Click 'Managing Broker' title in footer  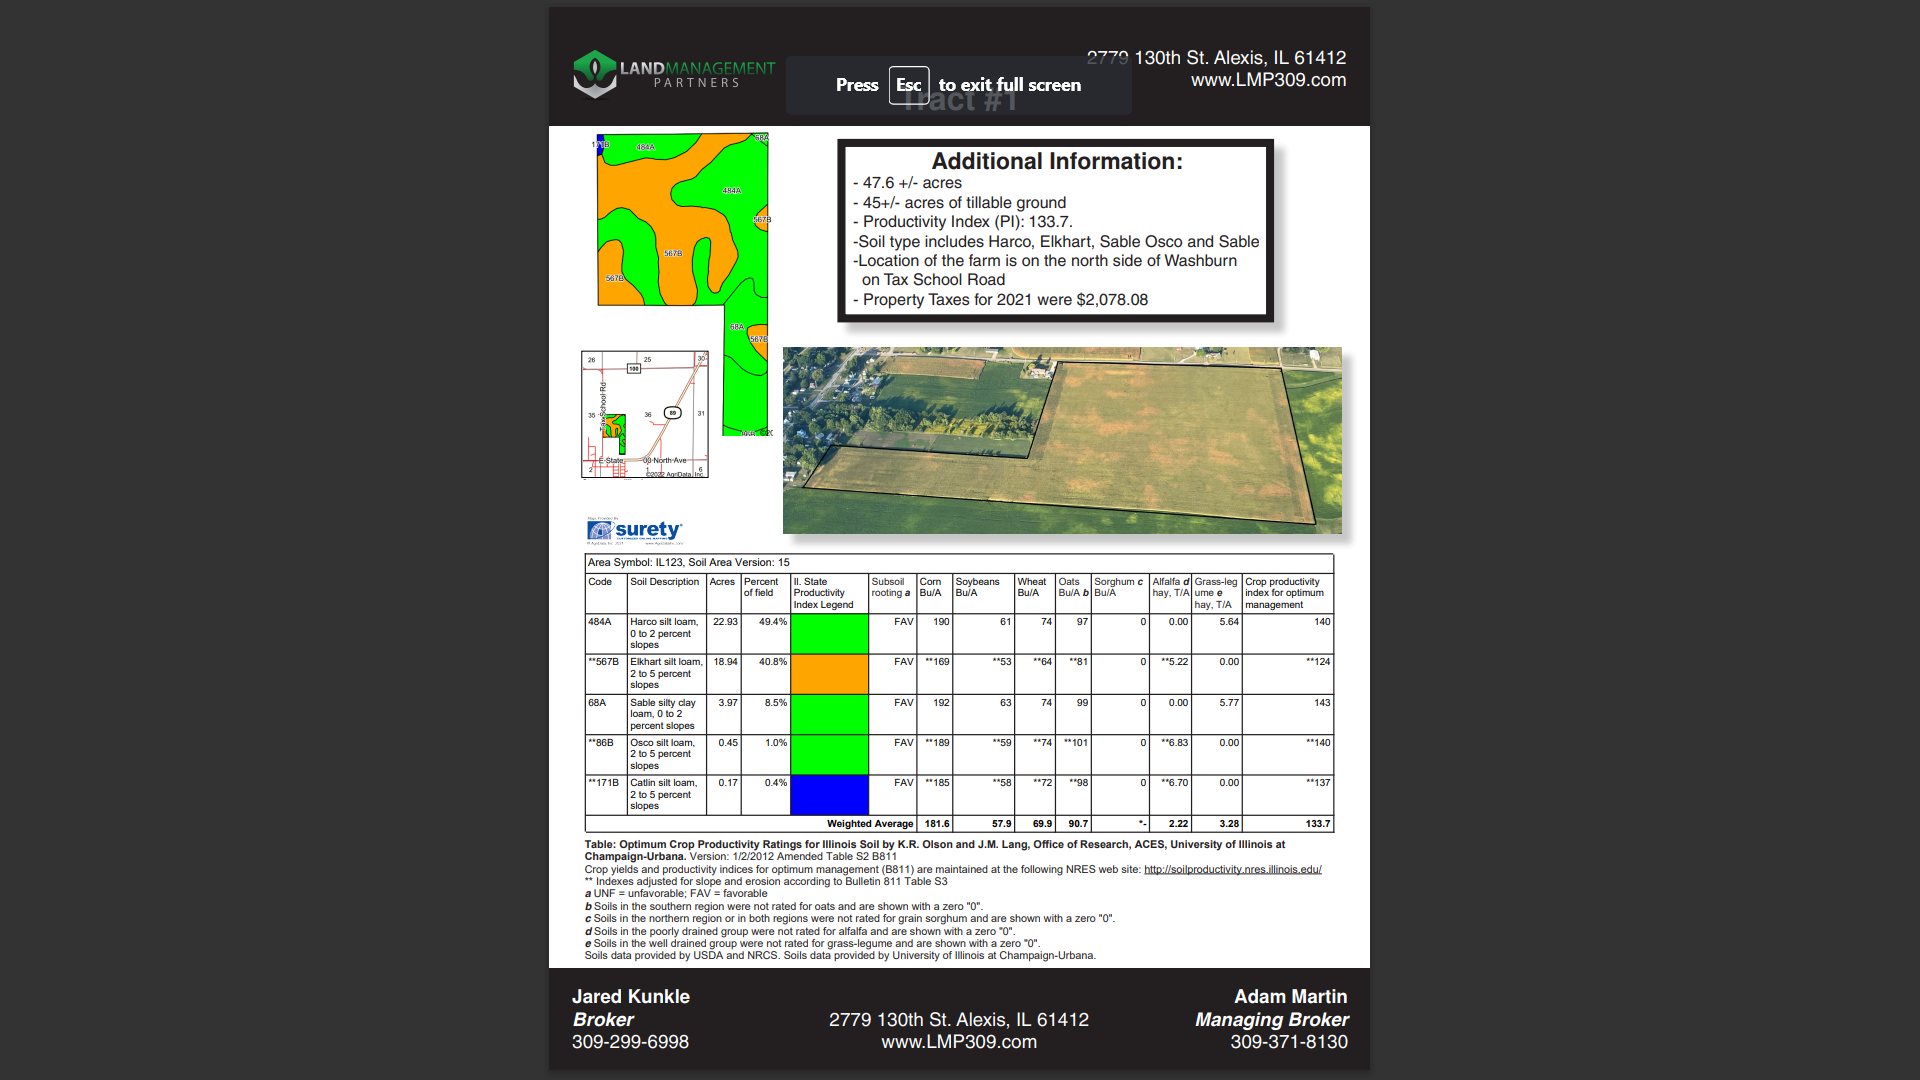1271,1020
